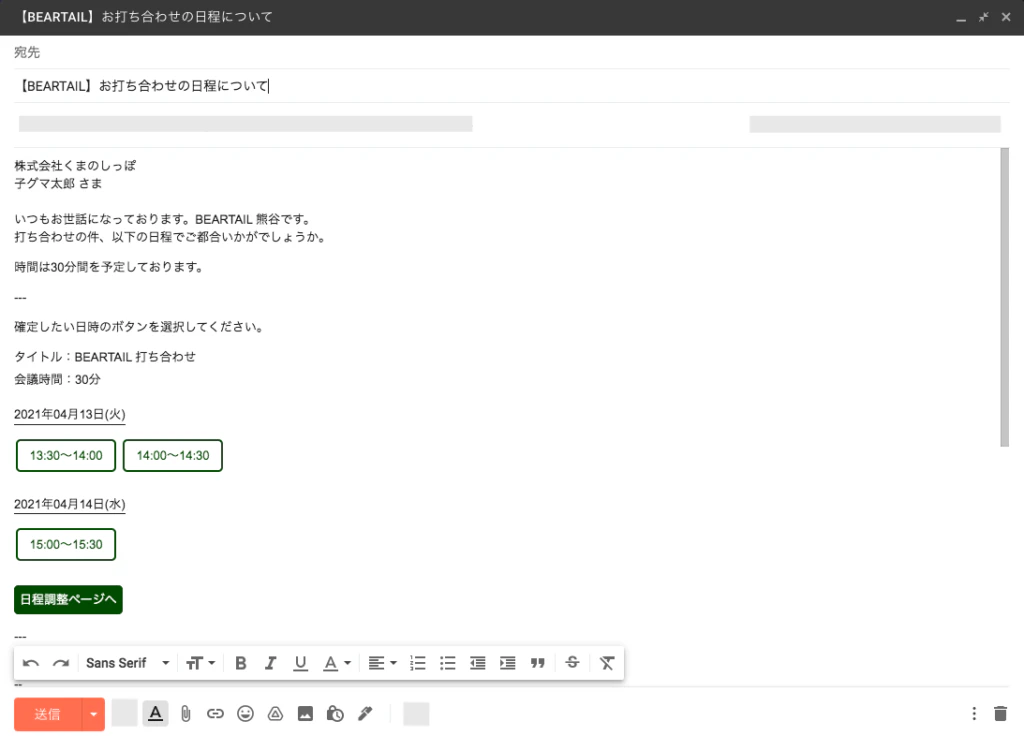
Task: Insert a signature with the pen icon
Action: coord(365,714)
